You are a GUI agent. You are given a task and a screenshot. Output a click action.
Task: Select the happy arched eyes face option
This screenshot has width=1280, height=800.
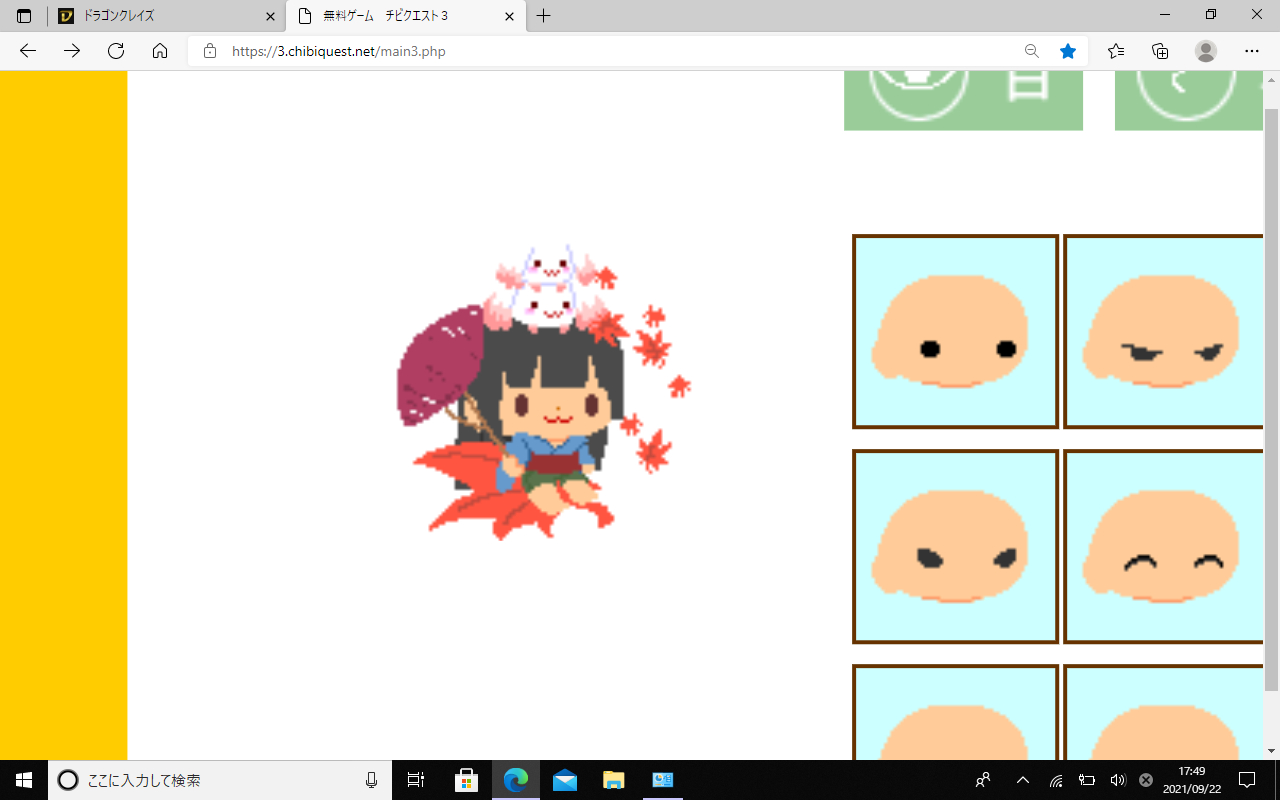(x=1164, y=546)
